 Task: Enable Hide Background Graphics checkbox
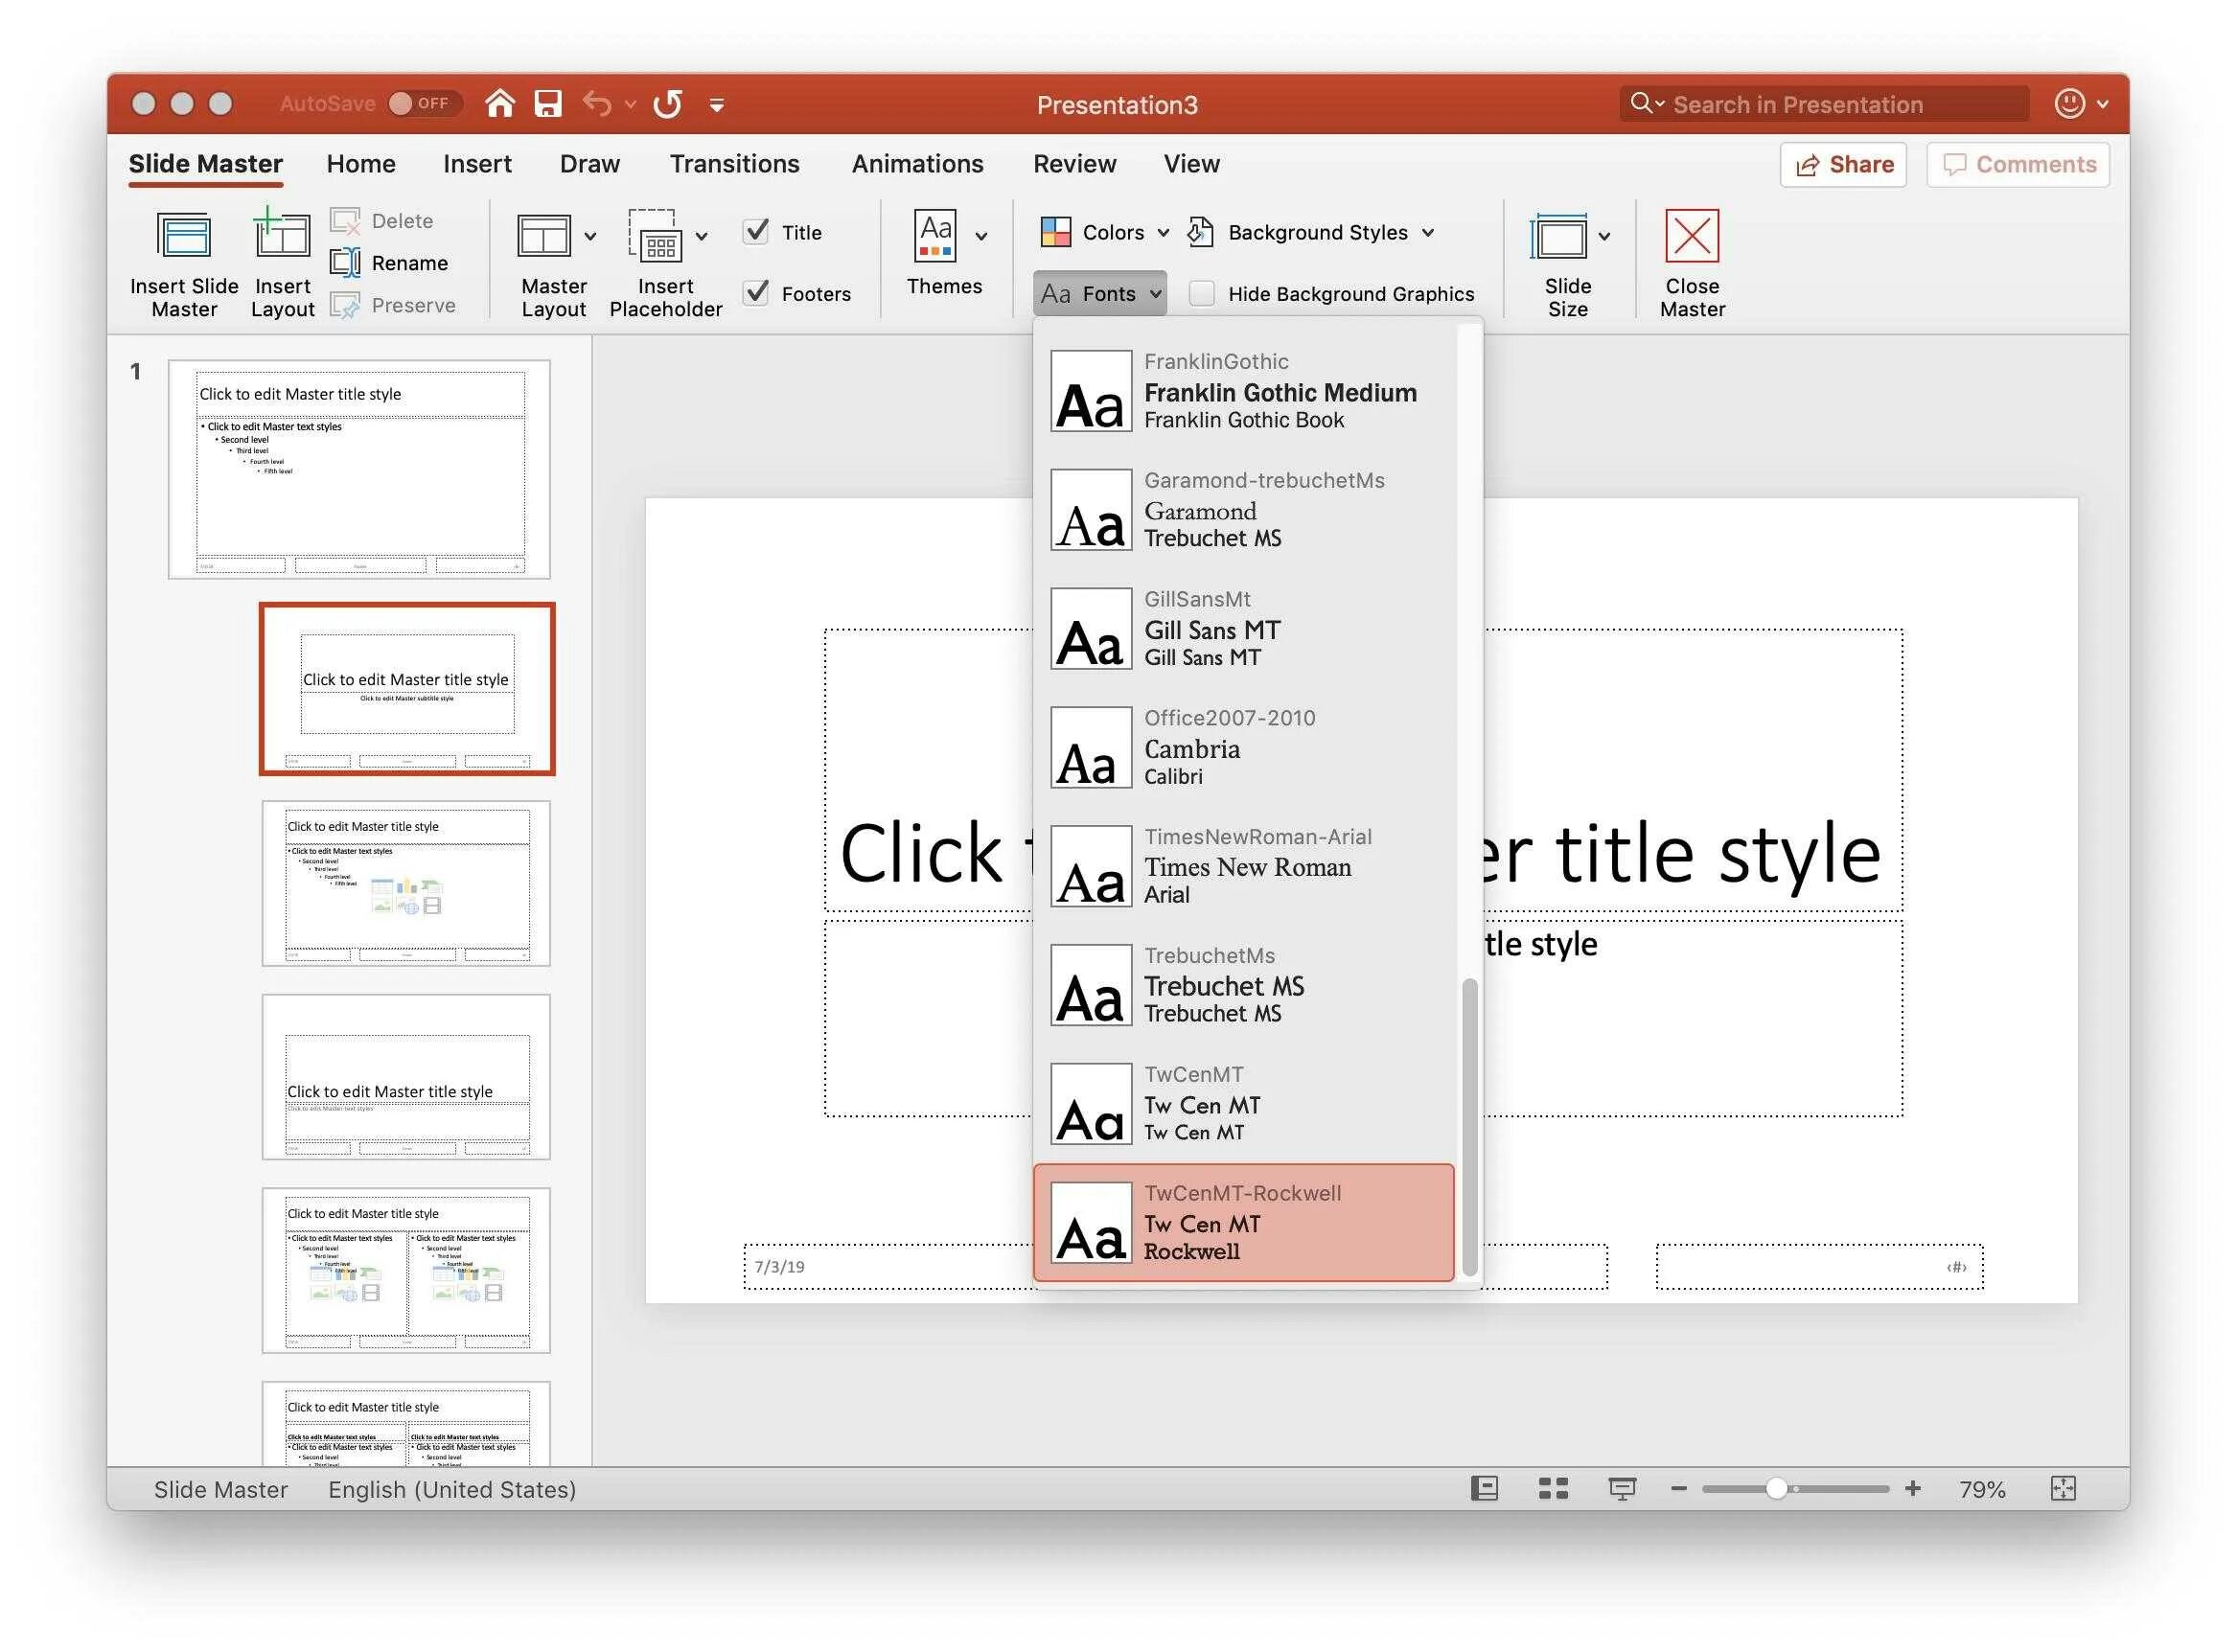tap(1202, 293)
